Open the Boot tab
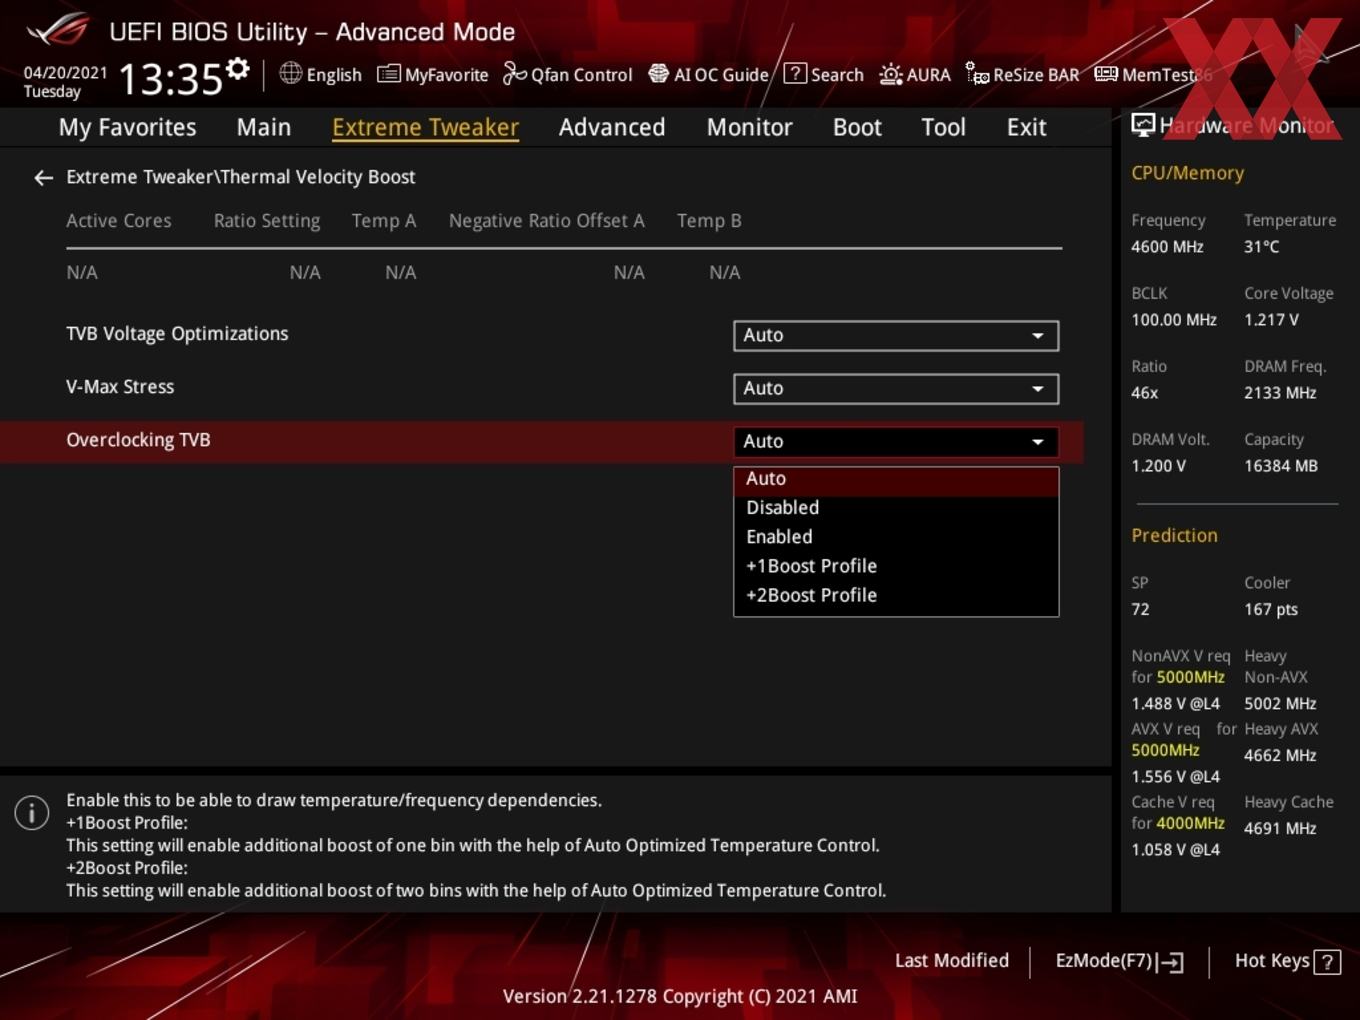 [857, 127]
